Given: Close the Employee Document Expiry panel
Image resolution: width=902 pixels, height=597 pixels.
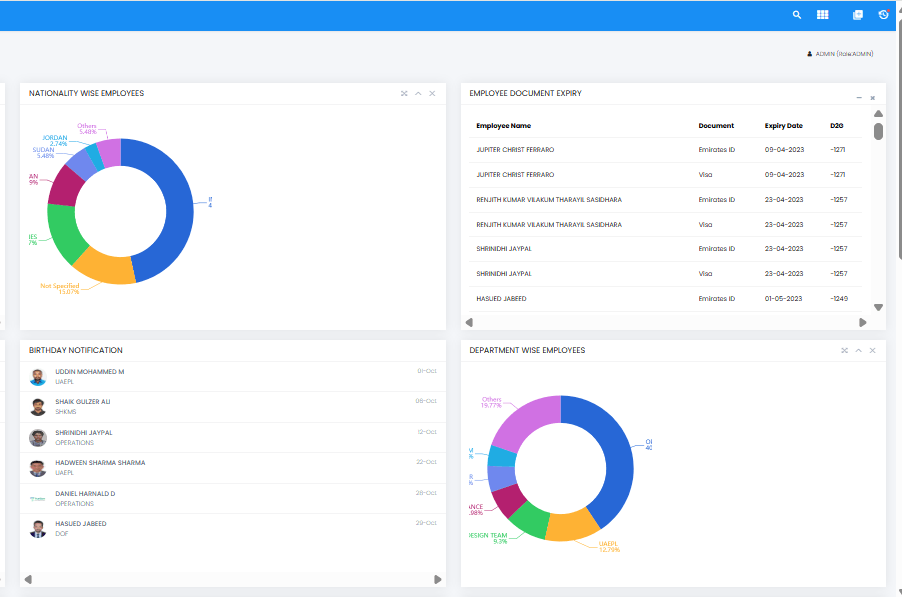Looking at the screenshot, I should coord(873,98).
